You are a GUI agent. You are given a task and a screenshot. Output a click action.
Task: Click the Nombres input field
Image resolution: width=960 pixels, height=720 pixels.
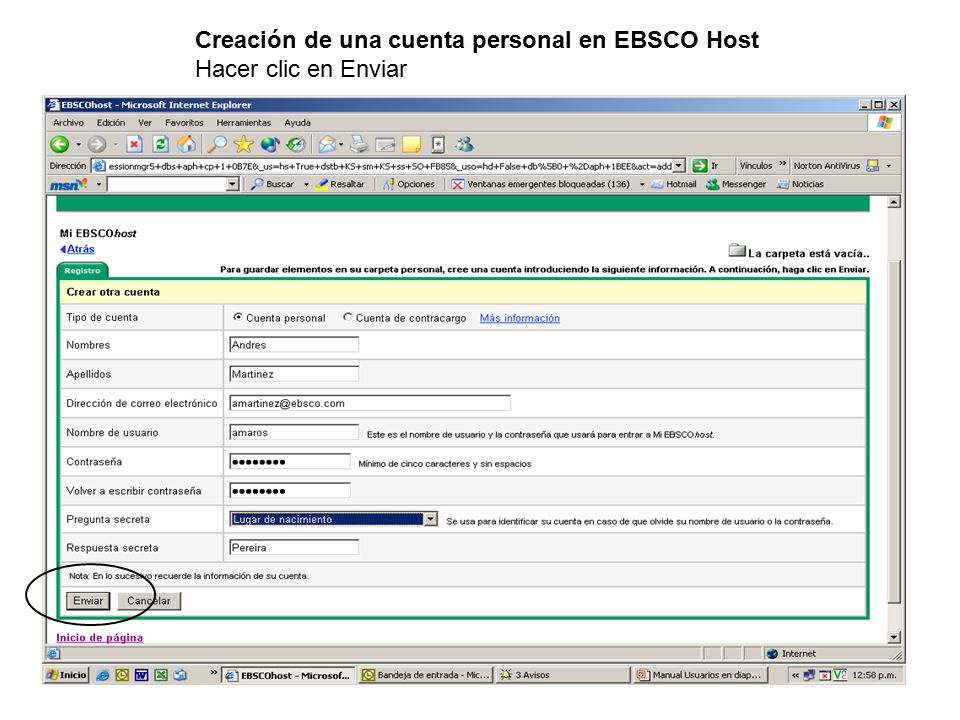(294, 345)
